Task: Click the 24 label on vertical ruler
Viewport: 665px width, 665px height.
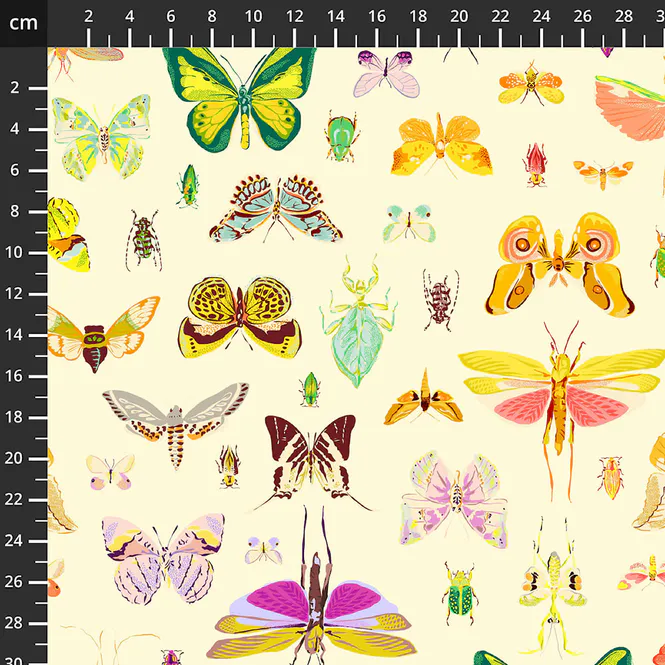Action: click(13, 541)
